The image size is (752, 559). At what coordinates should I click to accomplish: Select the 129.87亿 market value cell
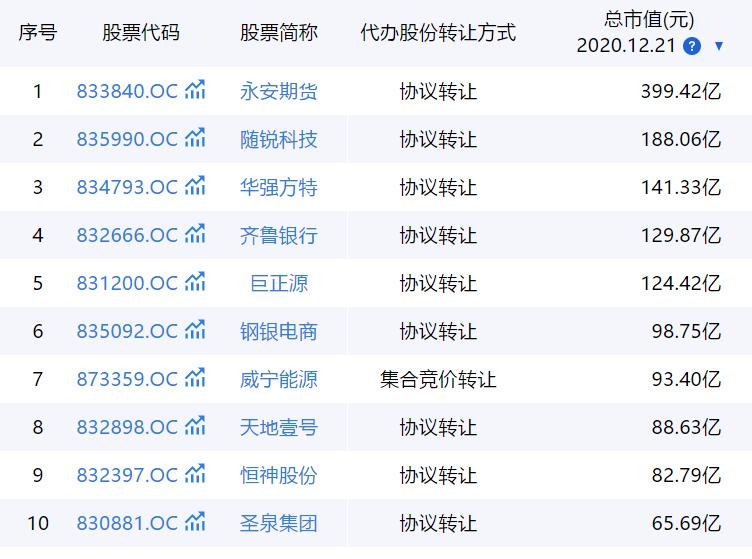(x=681, y=235)
